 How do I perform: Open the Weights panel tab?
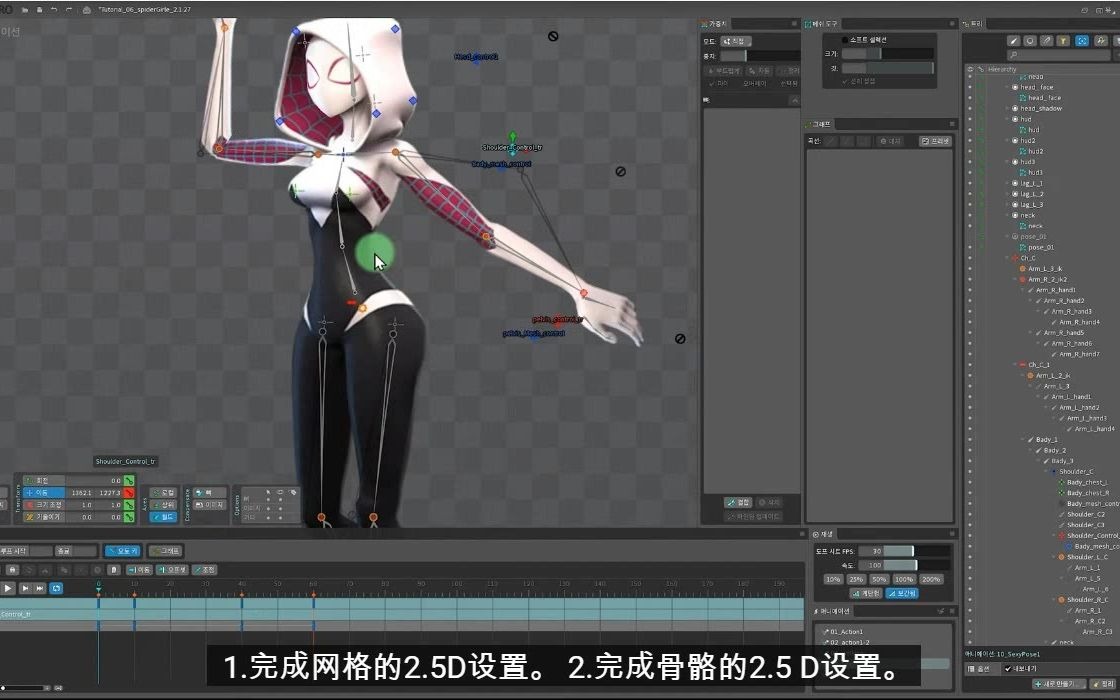[x=714, y=24]
